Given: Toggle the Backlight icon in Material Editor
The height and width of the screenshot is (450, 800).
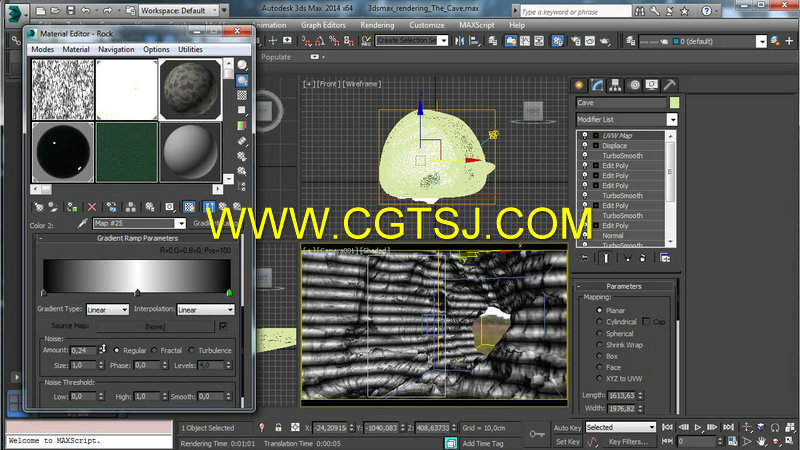Looking at the screenshot, I should pyautogui.click(x=242, y=80).
